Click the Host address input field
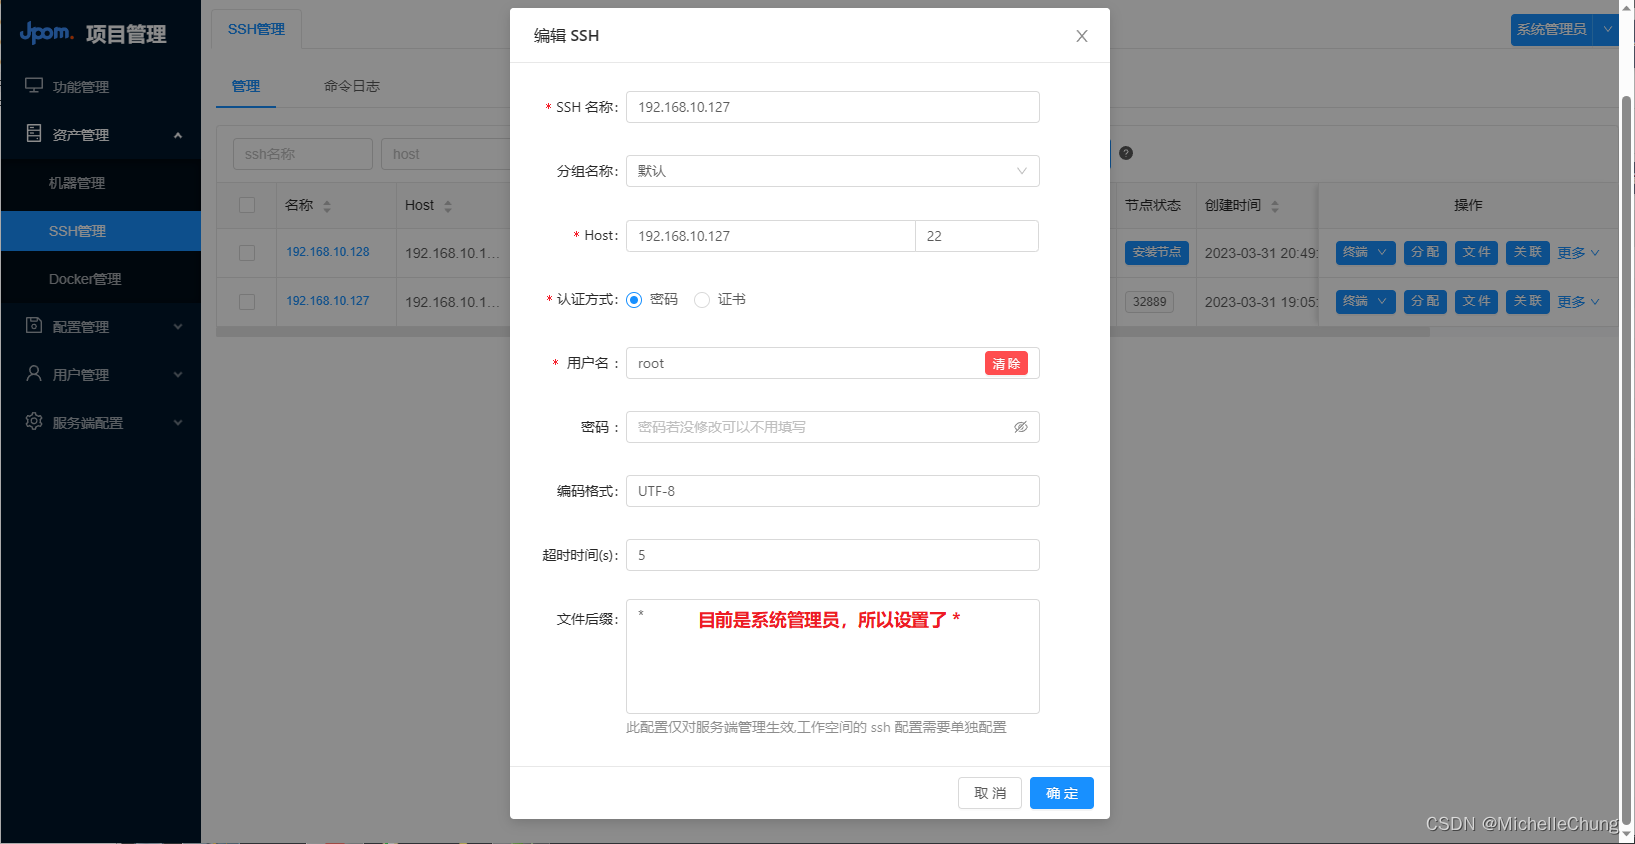 click(x=771, y=236)
